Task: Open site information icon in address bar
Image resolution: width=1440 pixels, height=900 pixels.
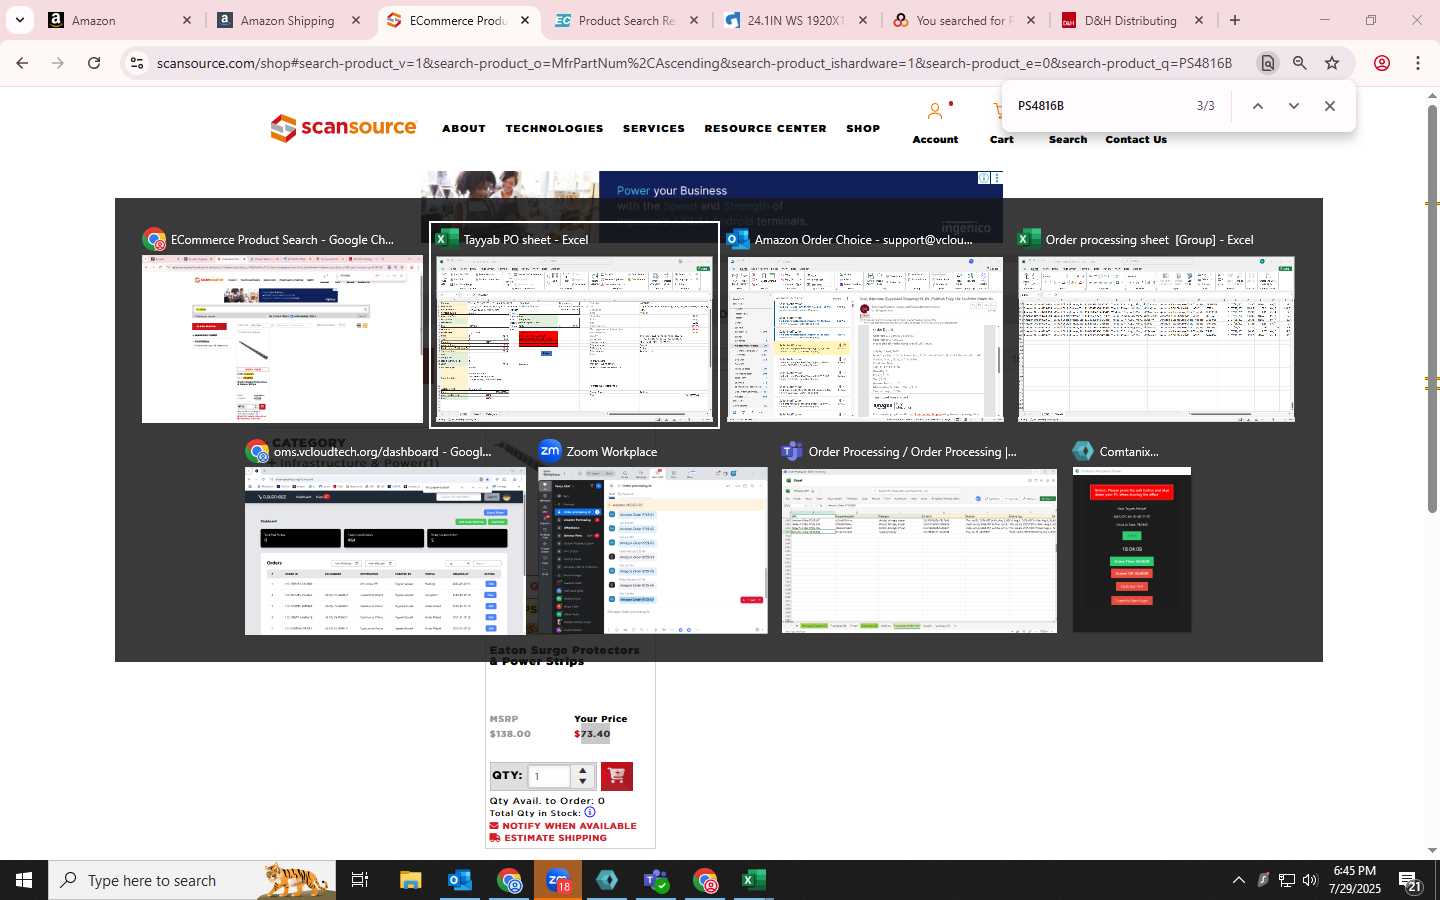Action: pos(137,63)
